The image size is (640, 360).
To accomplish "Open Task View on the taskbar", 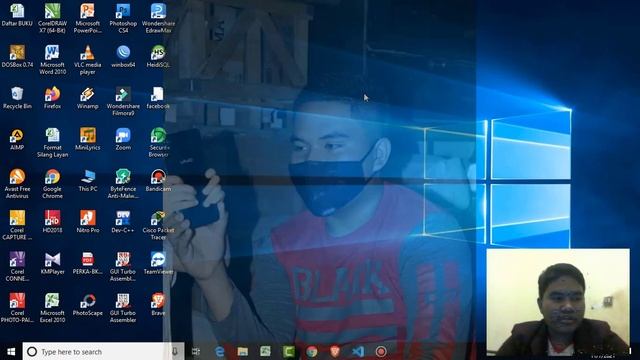I will coord(196,351).
